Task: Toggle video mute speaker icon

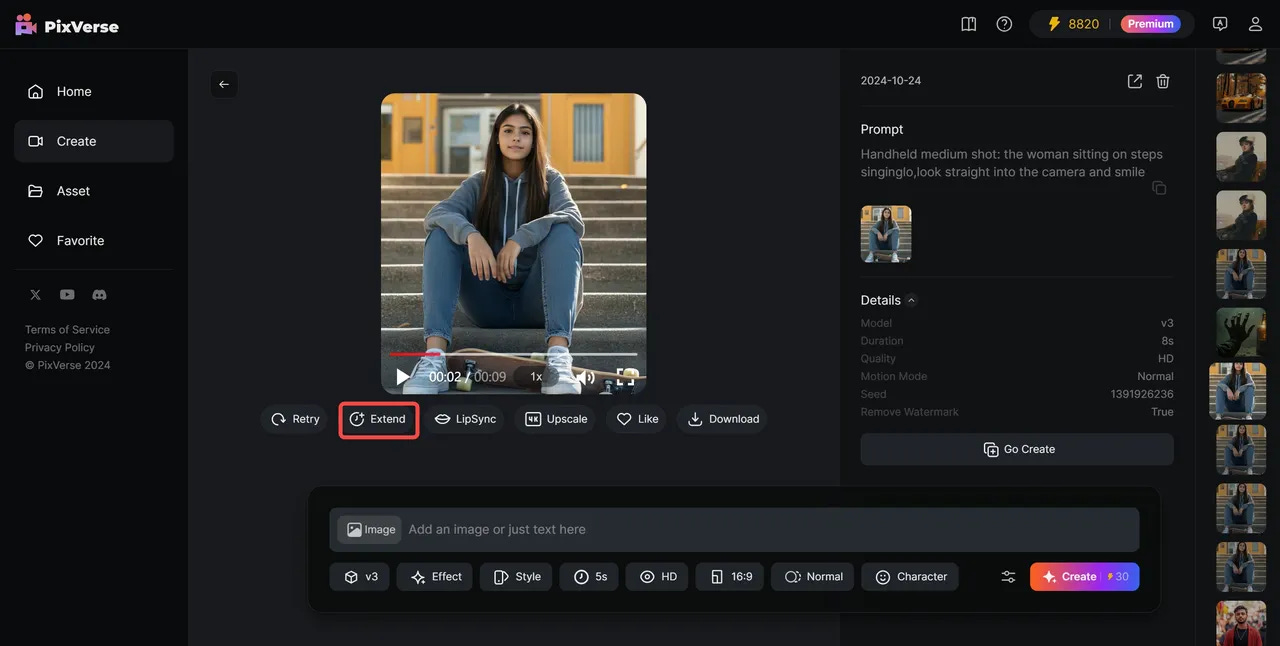Action: [586, 377]
